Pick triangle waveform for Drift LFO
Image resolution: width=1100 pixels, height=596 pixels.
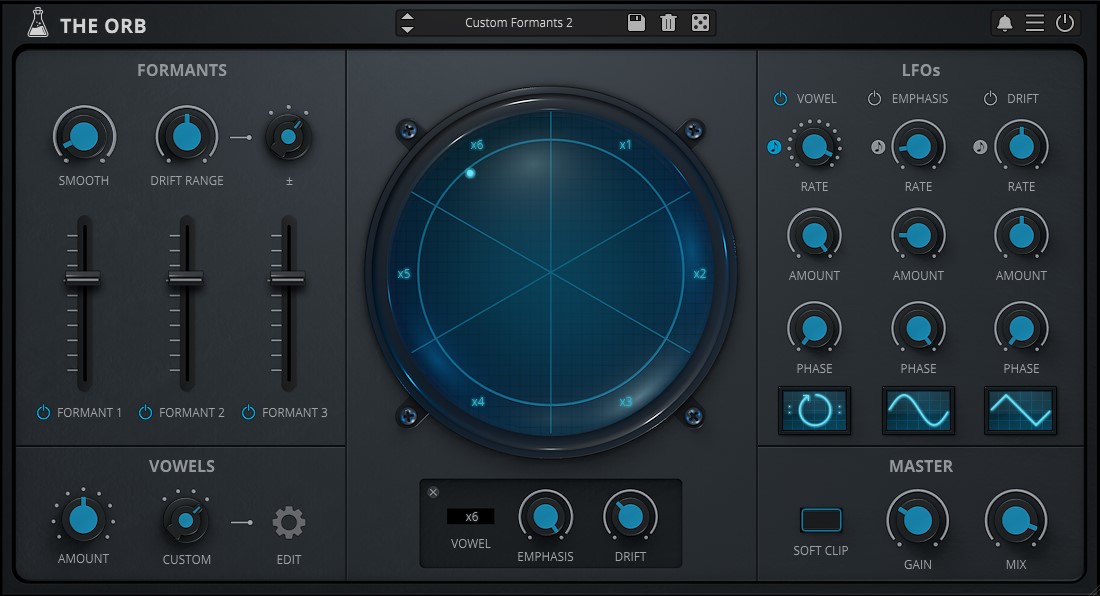click(x=1020, y=410)
